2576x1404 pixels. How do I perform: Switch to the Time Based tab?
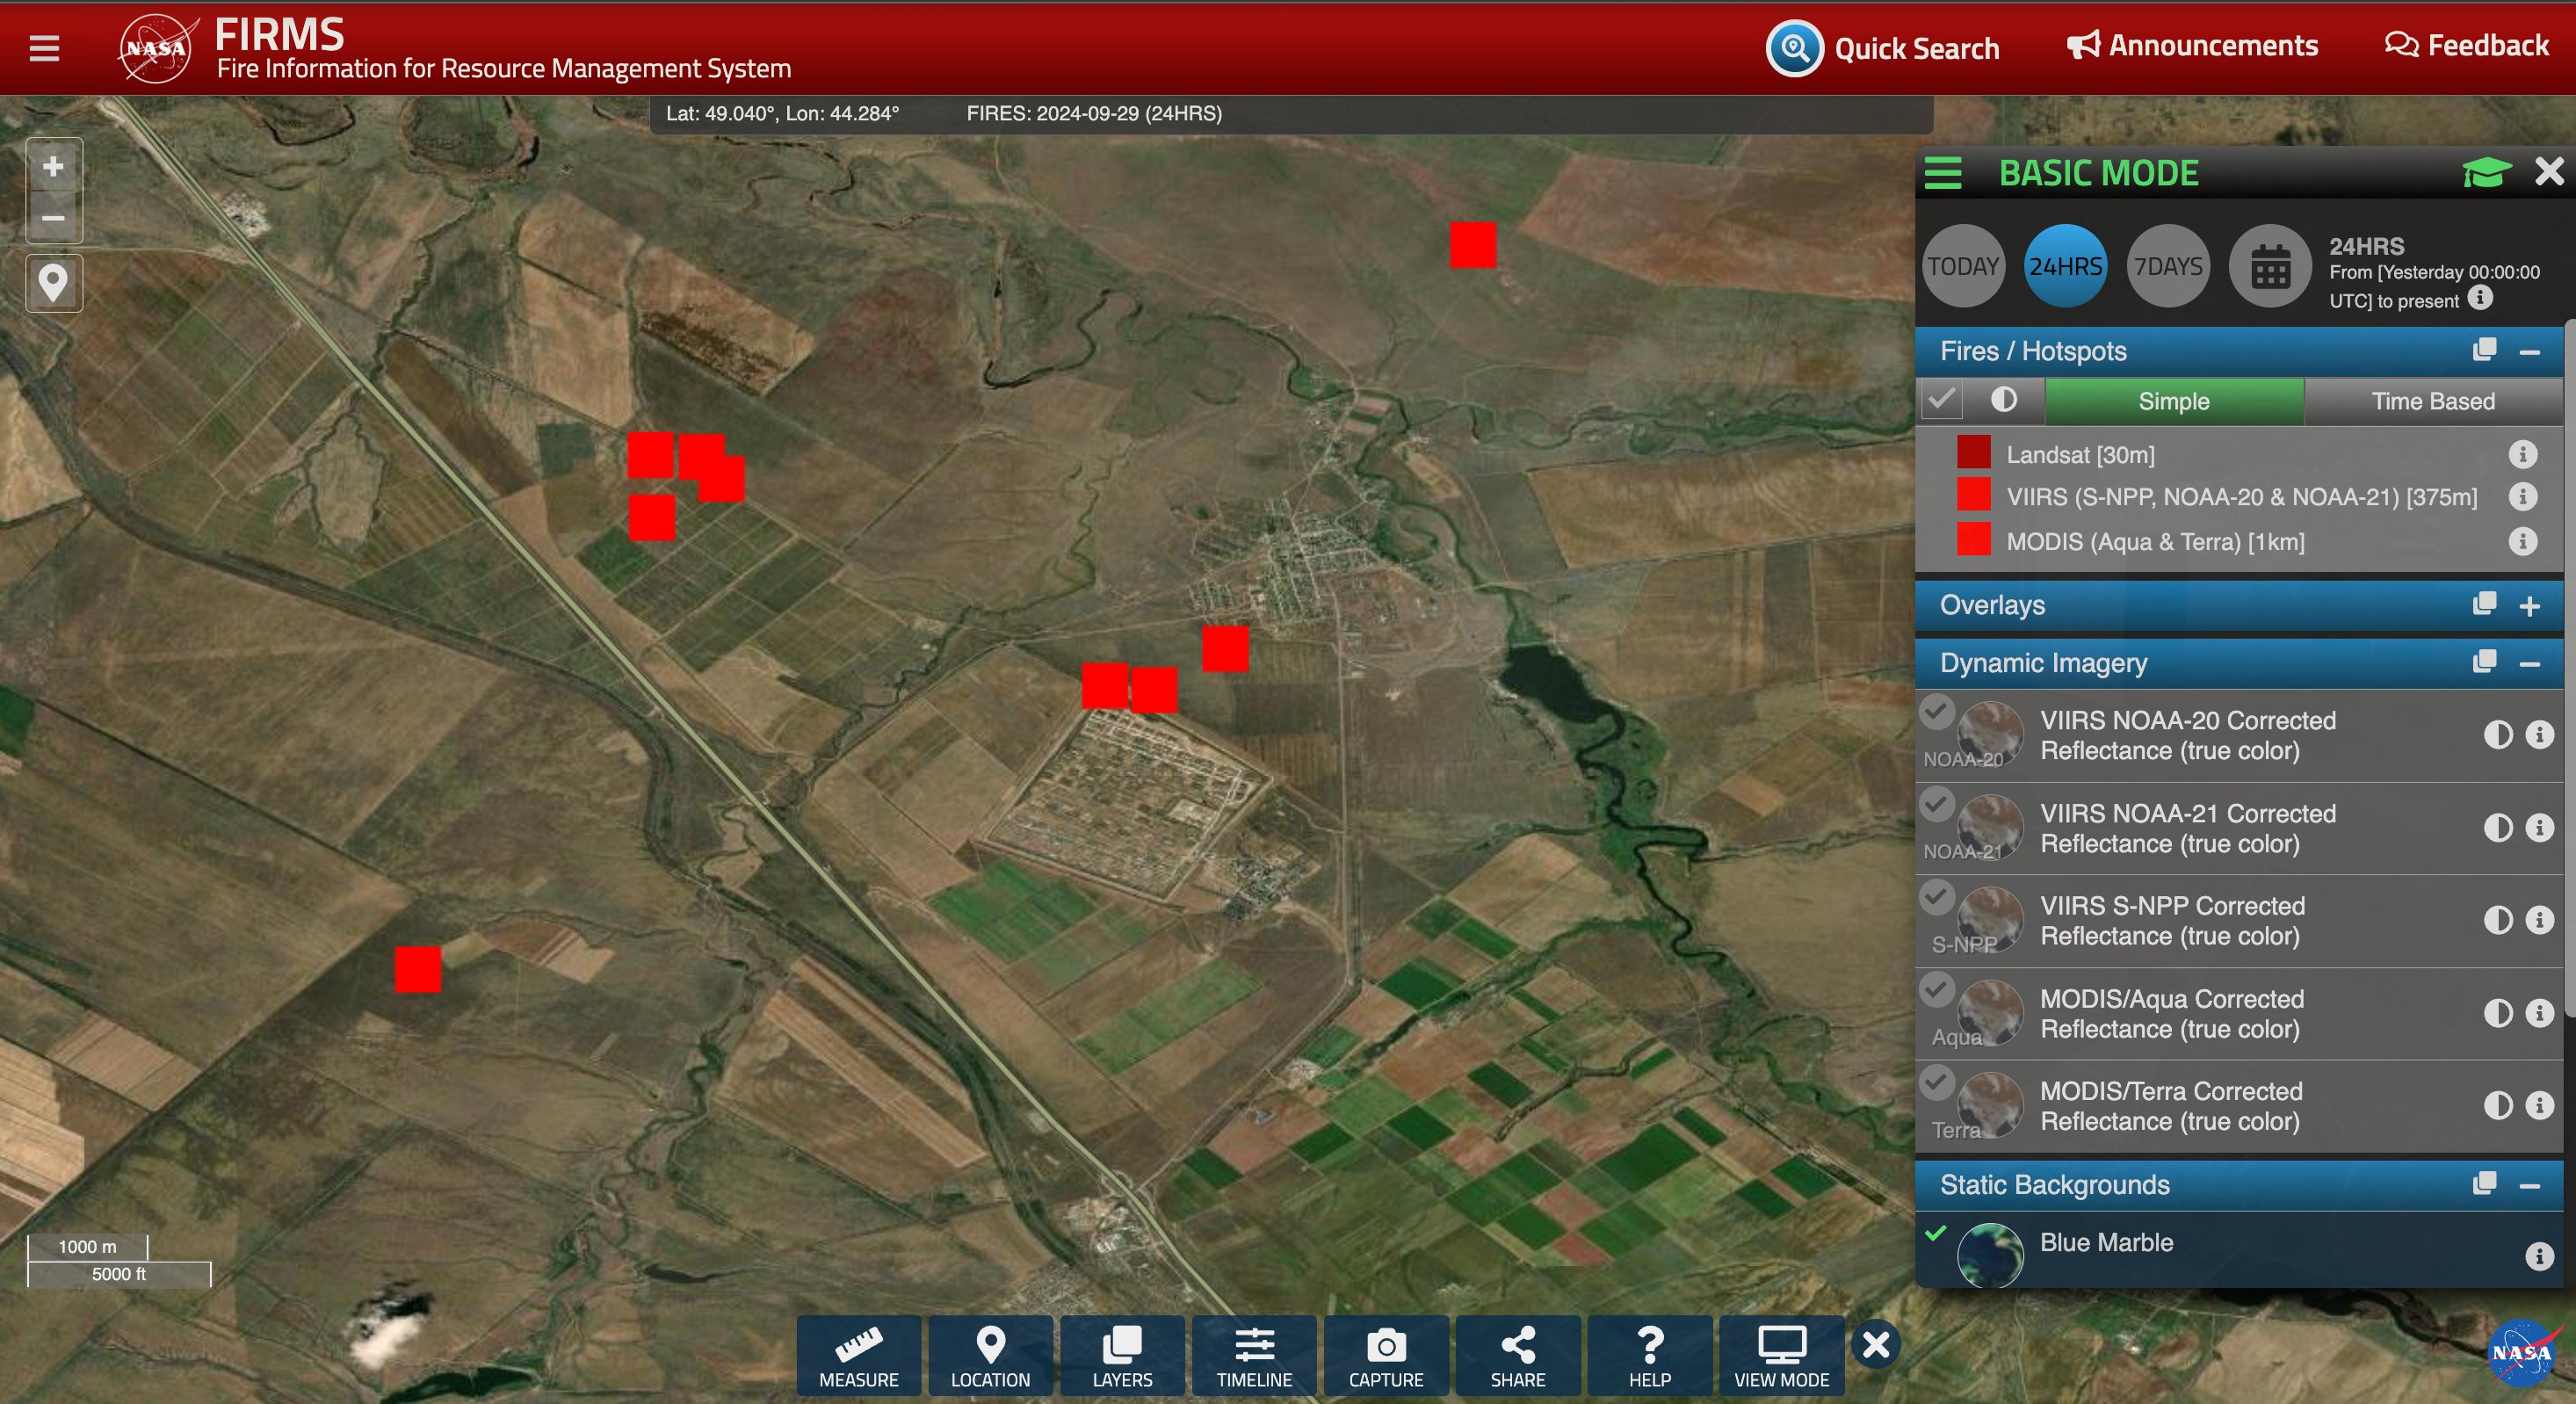[2432, 401]
